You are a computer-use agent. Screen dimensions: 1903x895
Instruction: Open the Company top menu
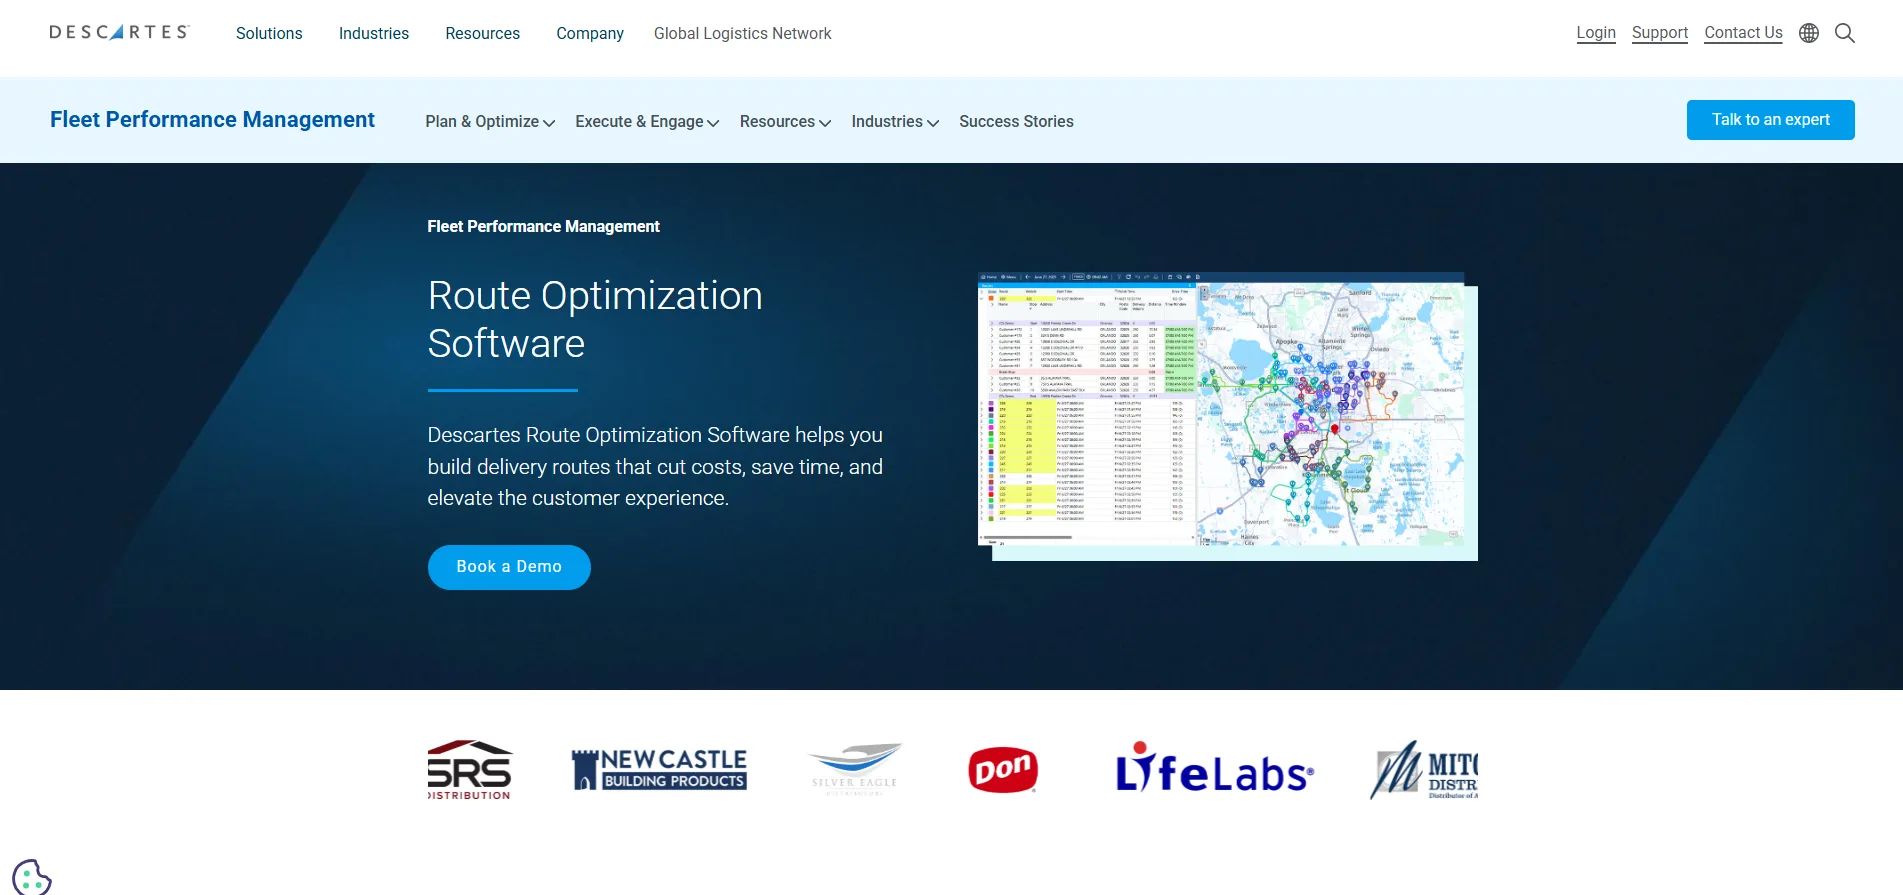coord(590,33)
